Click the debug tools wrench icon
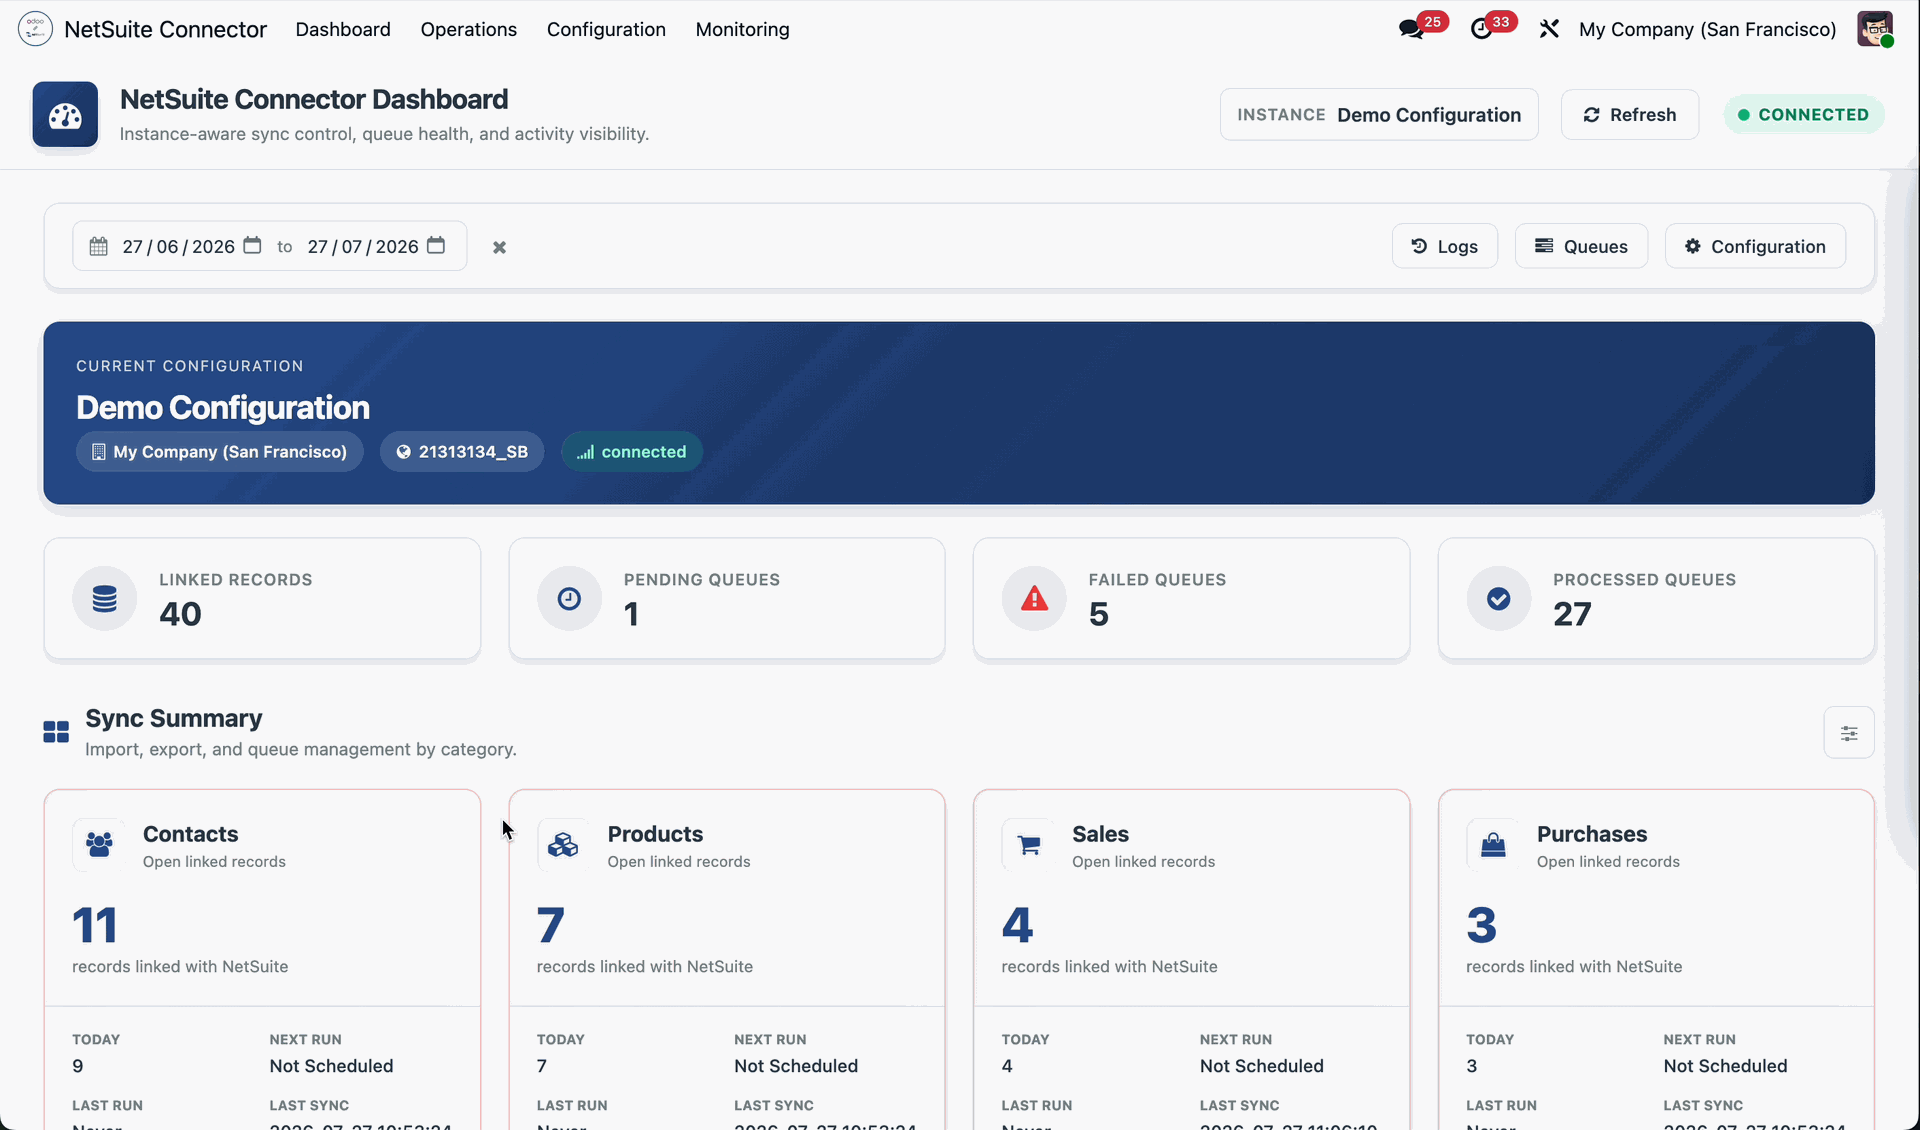This screenshot has width=1920, height=1130. 1549,29
